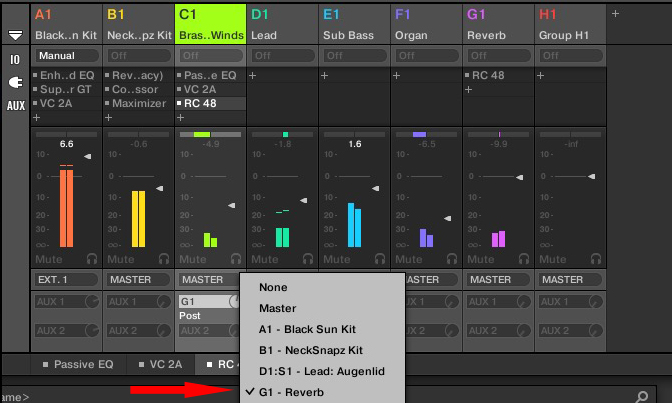
Task: Open the AUX 1 dropdown on B1
Action: 132,301
